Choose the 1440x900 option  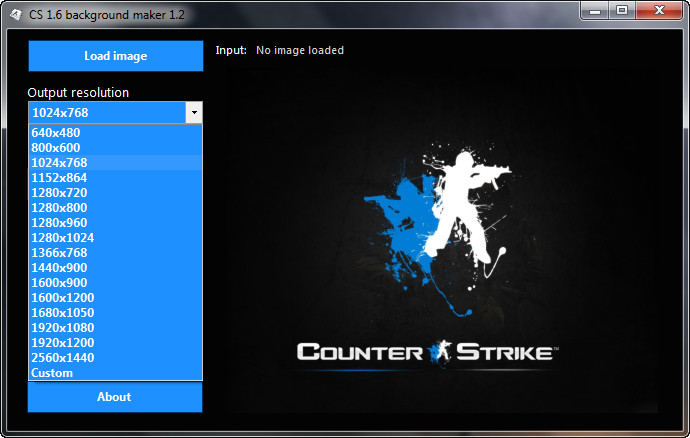[x=115, y=267]
